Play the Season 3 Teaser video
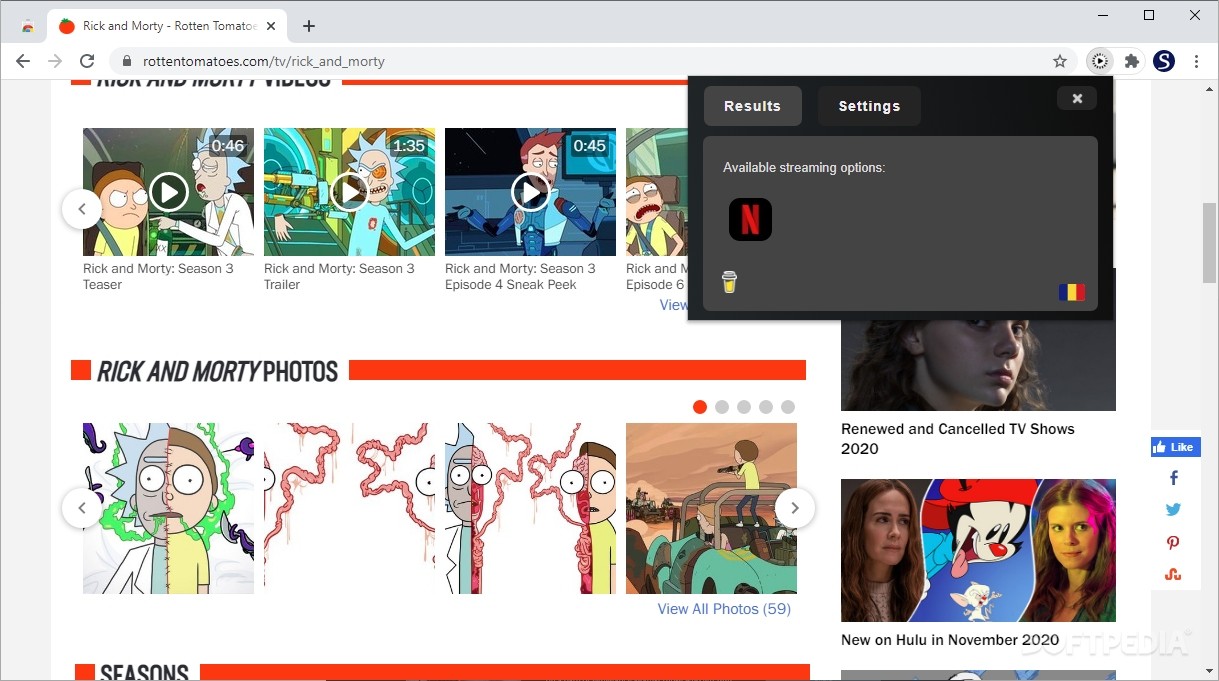The height and width of the screenshot is (681, 1219). pos(168,192)
